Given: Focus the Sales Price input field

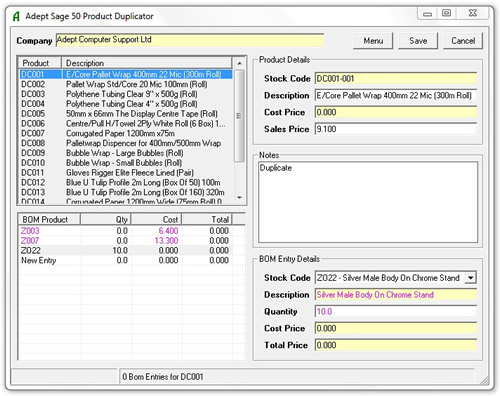Looking at the screenshot, I should (x=396, y=129).
